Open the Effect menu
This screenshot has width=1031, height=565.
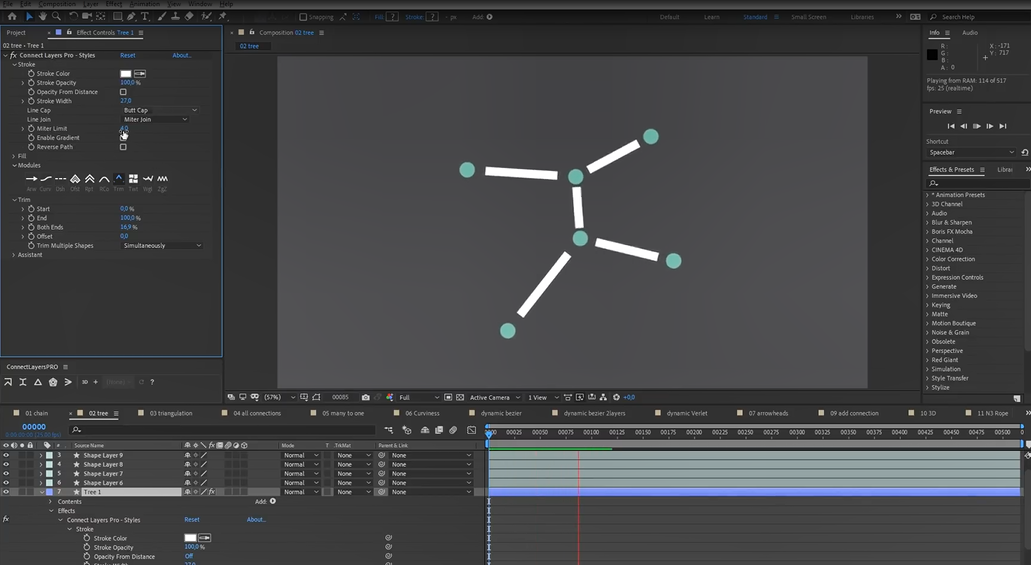114,4
